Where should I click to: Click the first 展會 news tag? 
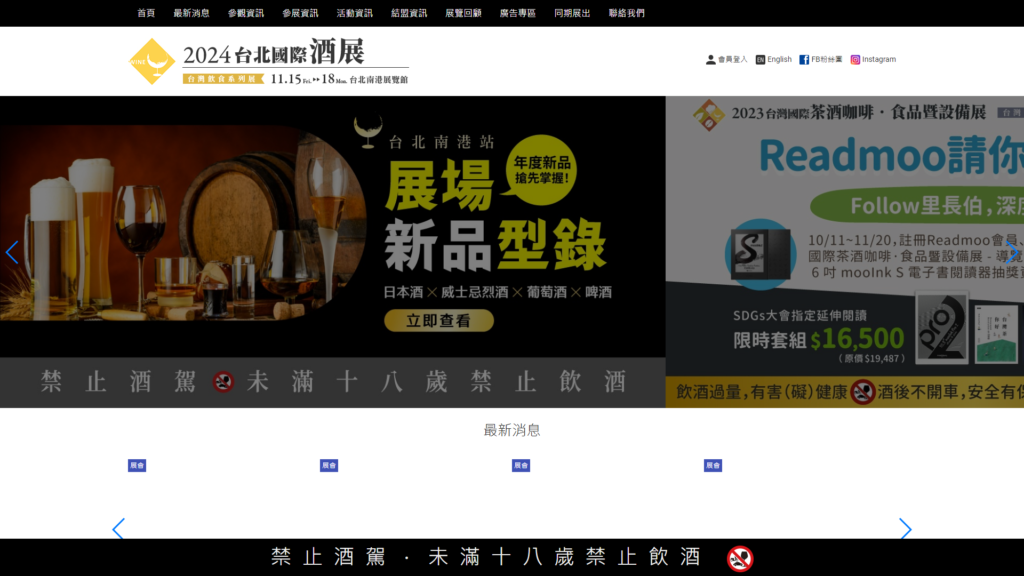pyautogui.click(x=137, y=466)
